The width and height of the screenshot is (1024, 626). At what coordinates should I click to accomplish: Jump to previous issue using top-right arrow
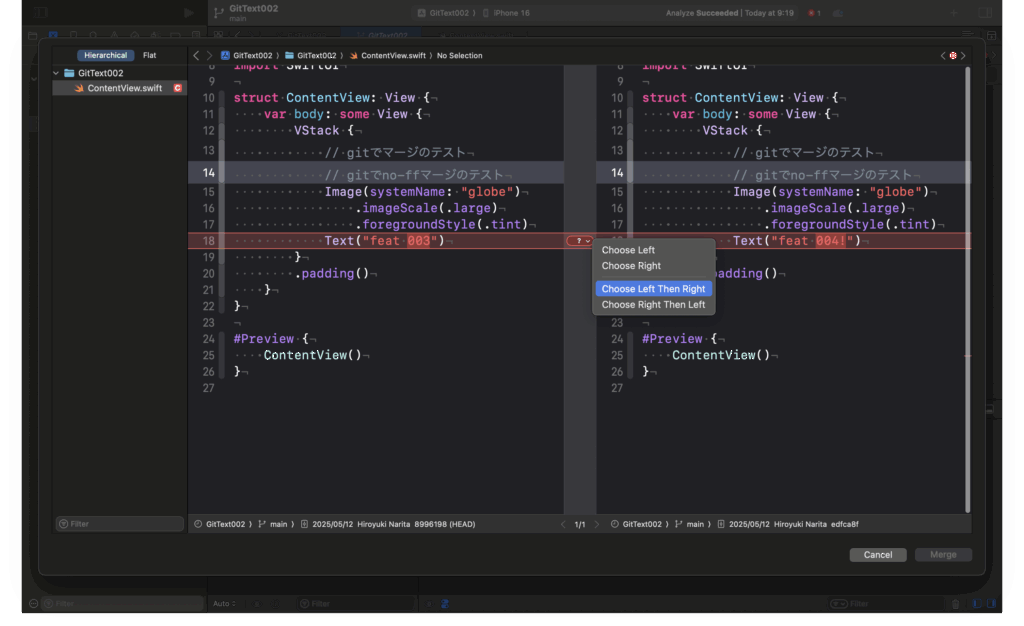pos(942,55)
